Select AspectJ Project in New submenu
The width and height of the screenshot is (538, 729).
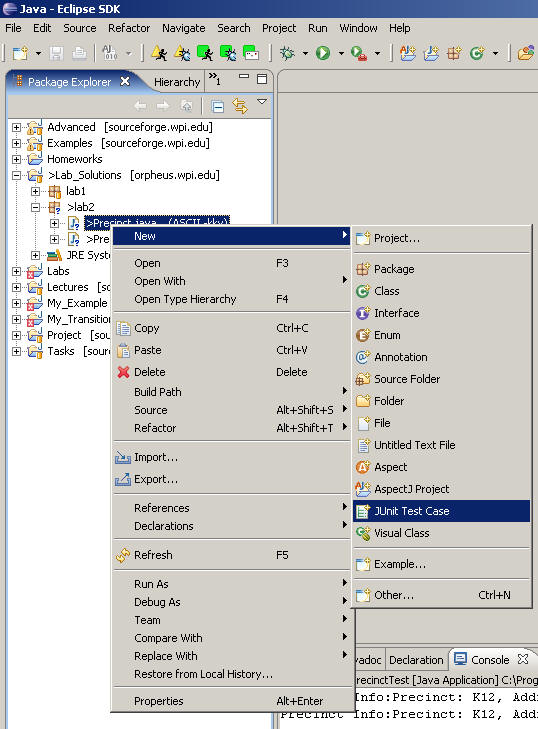[x=441, y=489]
